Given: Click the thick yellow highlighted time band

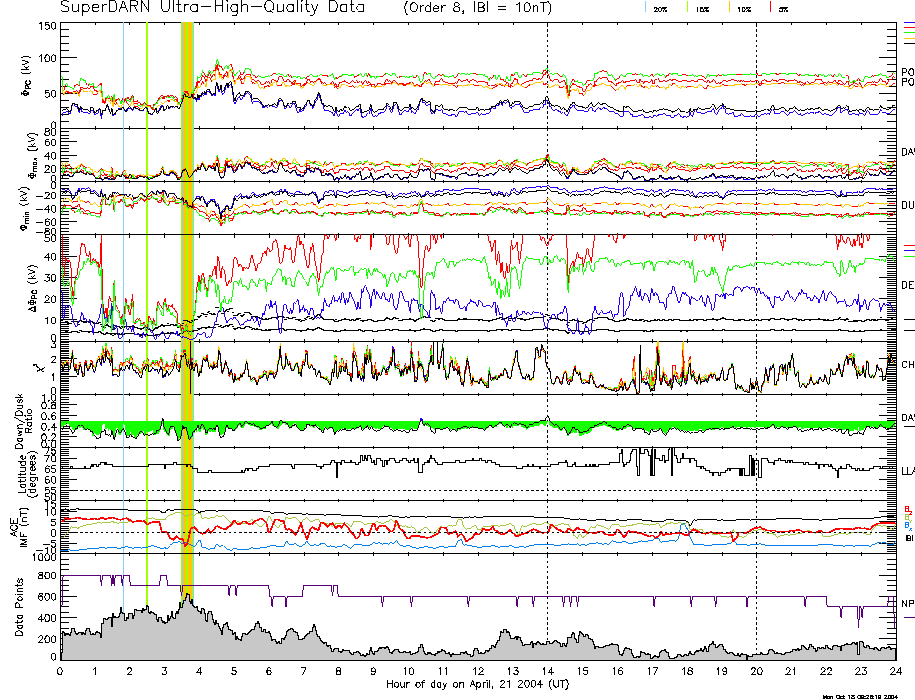Looking at the screenshot, I should [x=188, y=300].
